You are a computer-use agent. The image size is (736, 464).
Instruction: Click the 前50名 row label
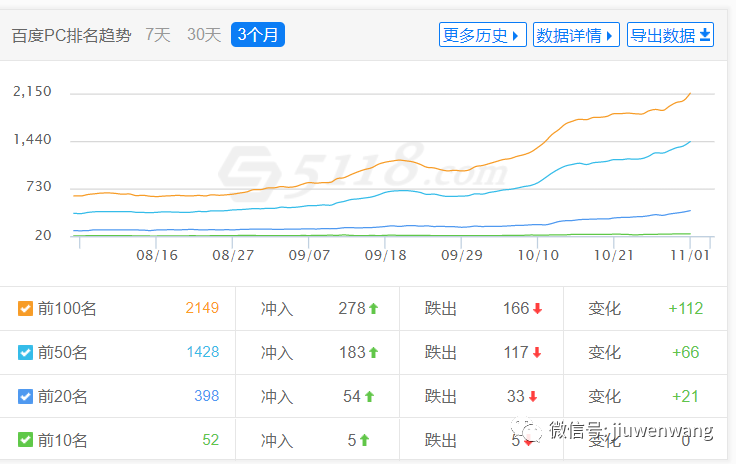pyautogui.click(x=62, y=352)
